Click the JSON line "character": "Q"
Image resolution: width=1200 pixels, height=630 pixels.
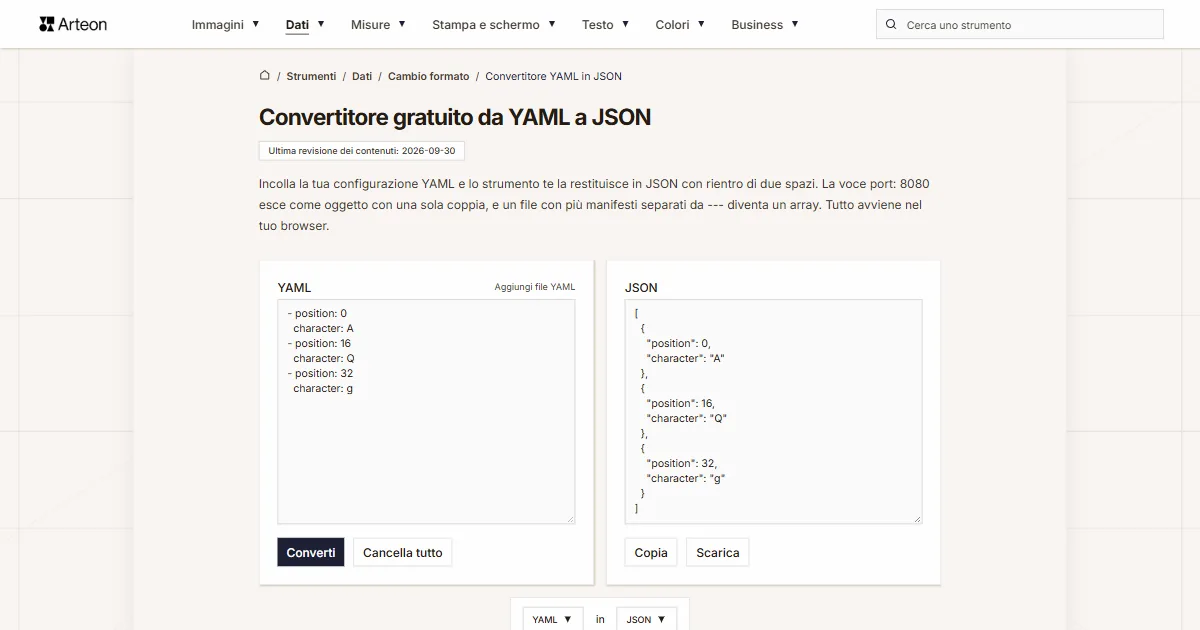click(687, 418)
